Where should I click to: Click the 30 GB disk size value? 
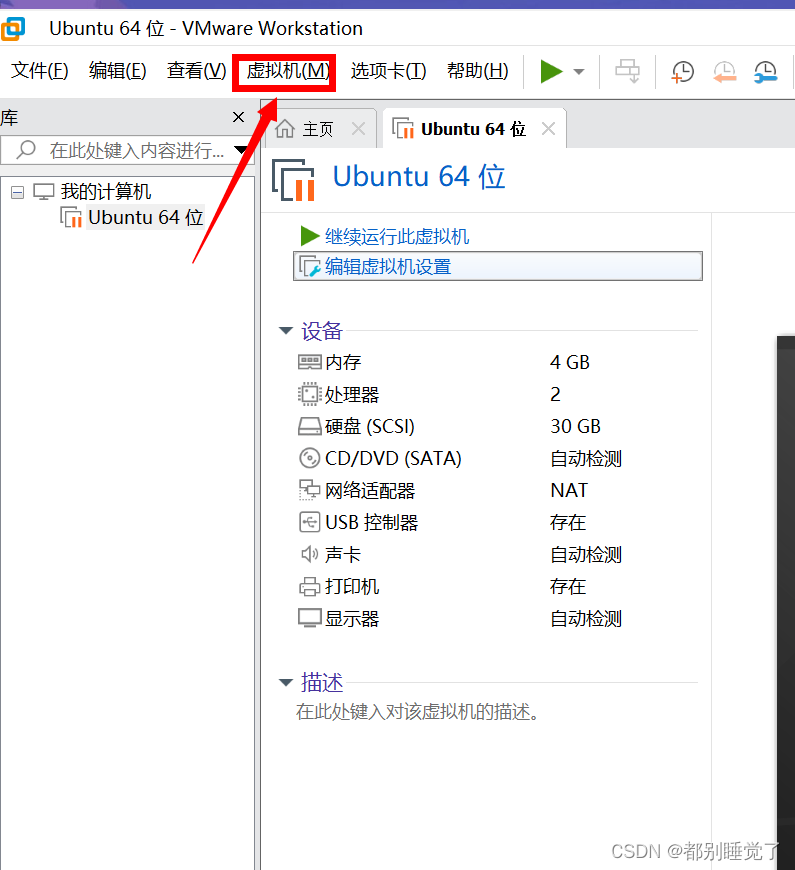tap(575, 426)
